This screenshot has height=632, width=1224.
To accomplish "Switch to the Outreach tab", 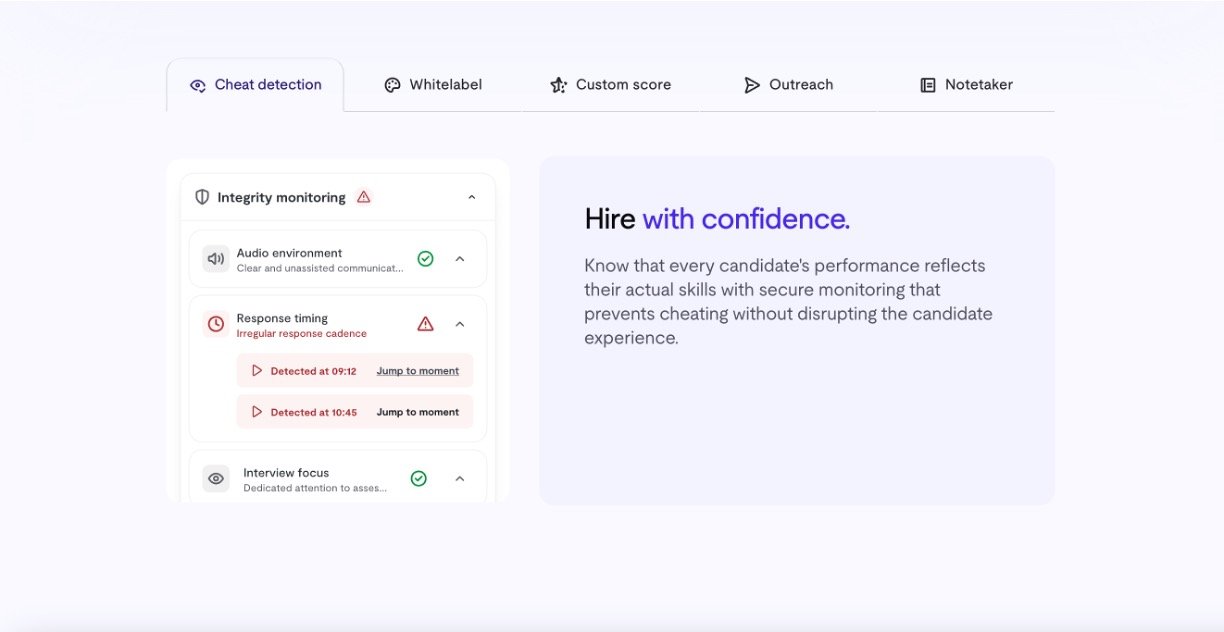I will 788,85.
